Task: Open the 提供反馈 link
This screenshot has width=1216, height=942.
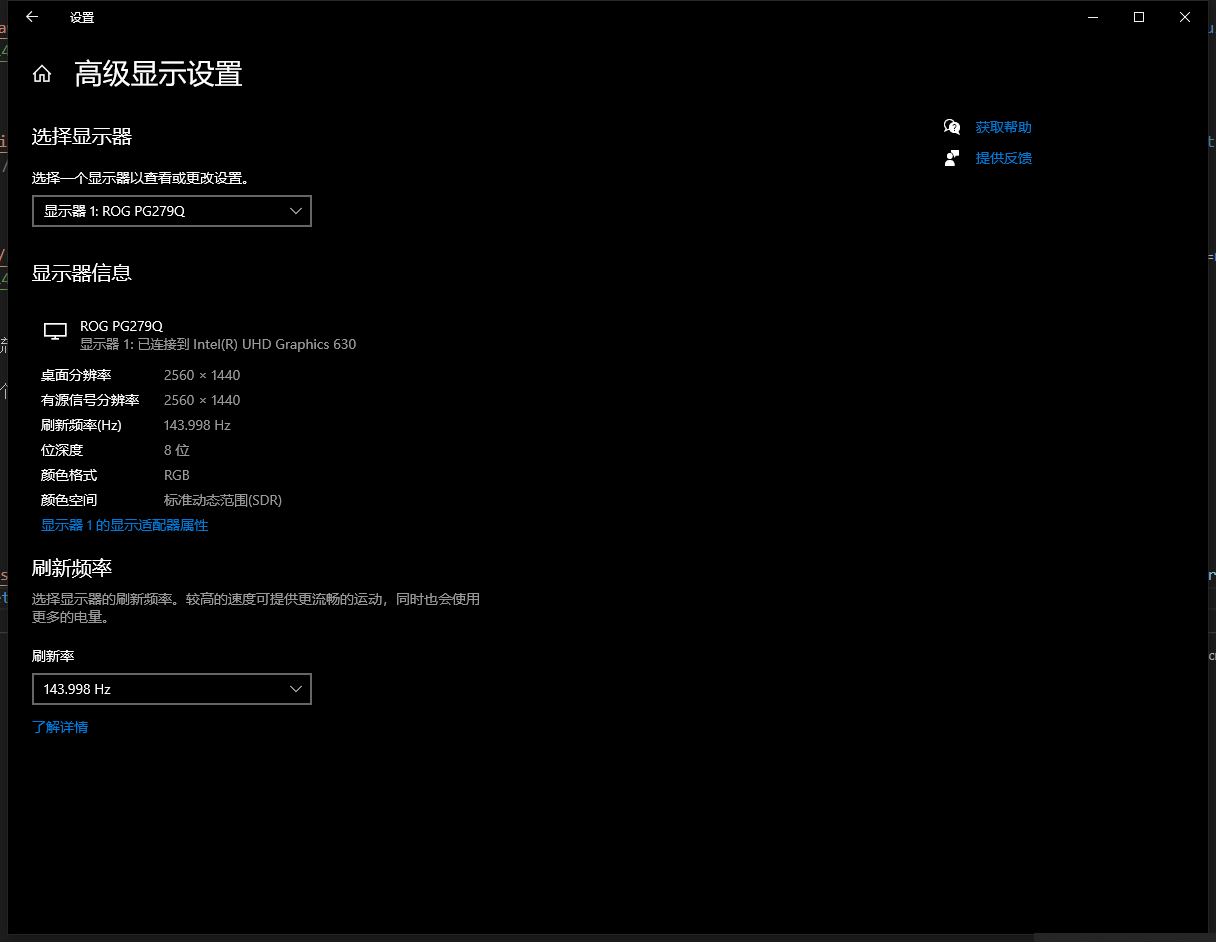Action: (1003, 158)
